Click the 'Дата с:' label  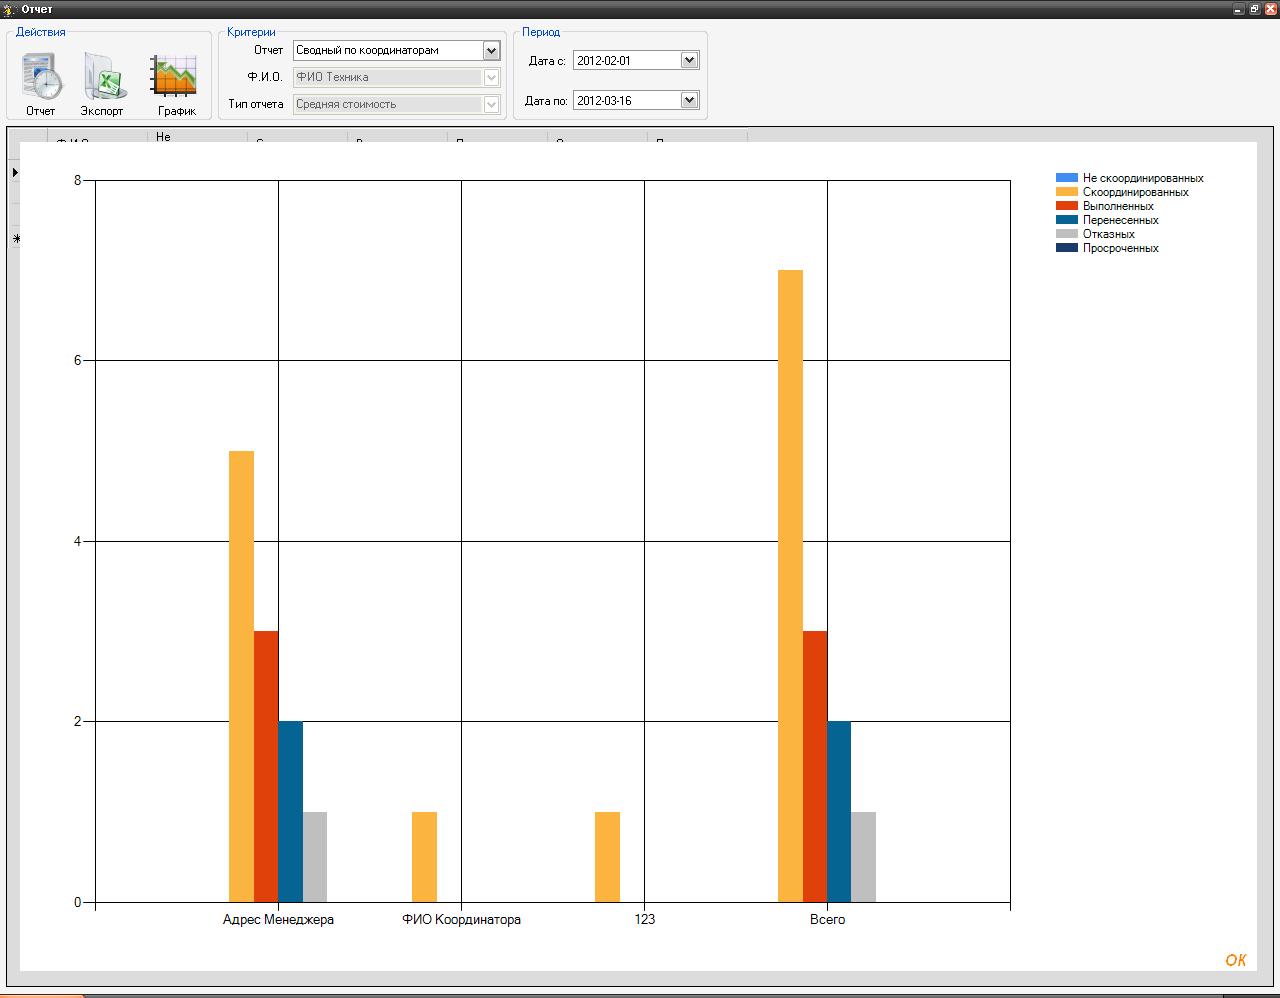(547, 61)
